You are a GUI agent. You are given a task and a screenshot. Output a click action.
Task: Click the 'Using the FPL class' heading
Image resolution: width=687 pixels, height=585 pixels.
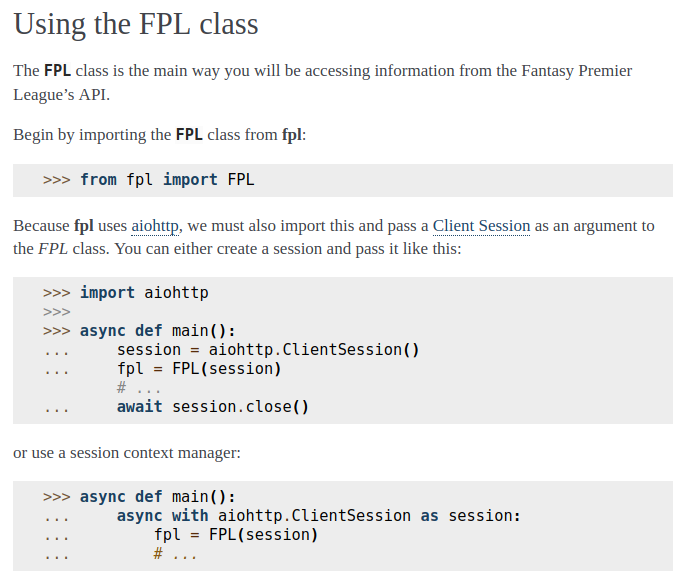point(136,24)
